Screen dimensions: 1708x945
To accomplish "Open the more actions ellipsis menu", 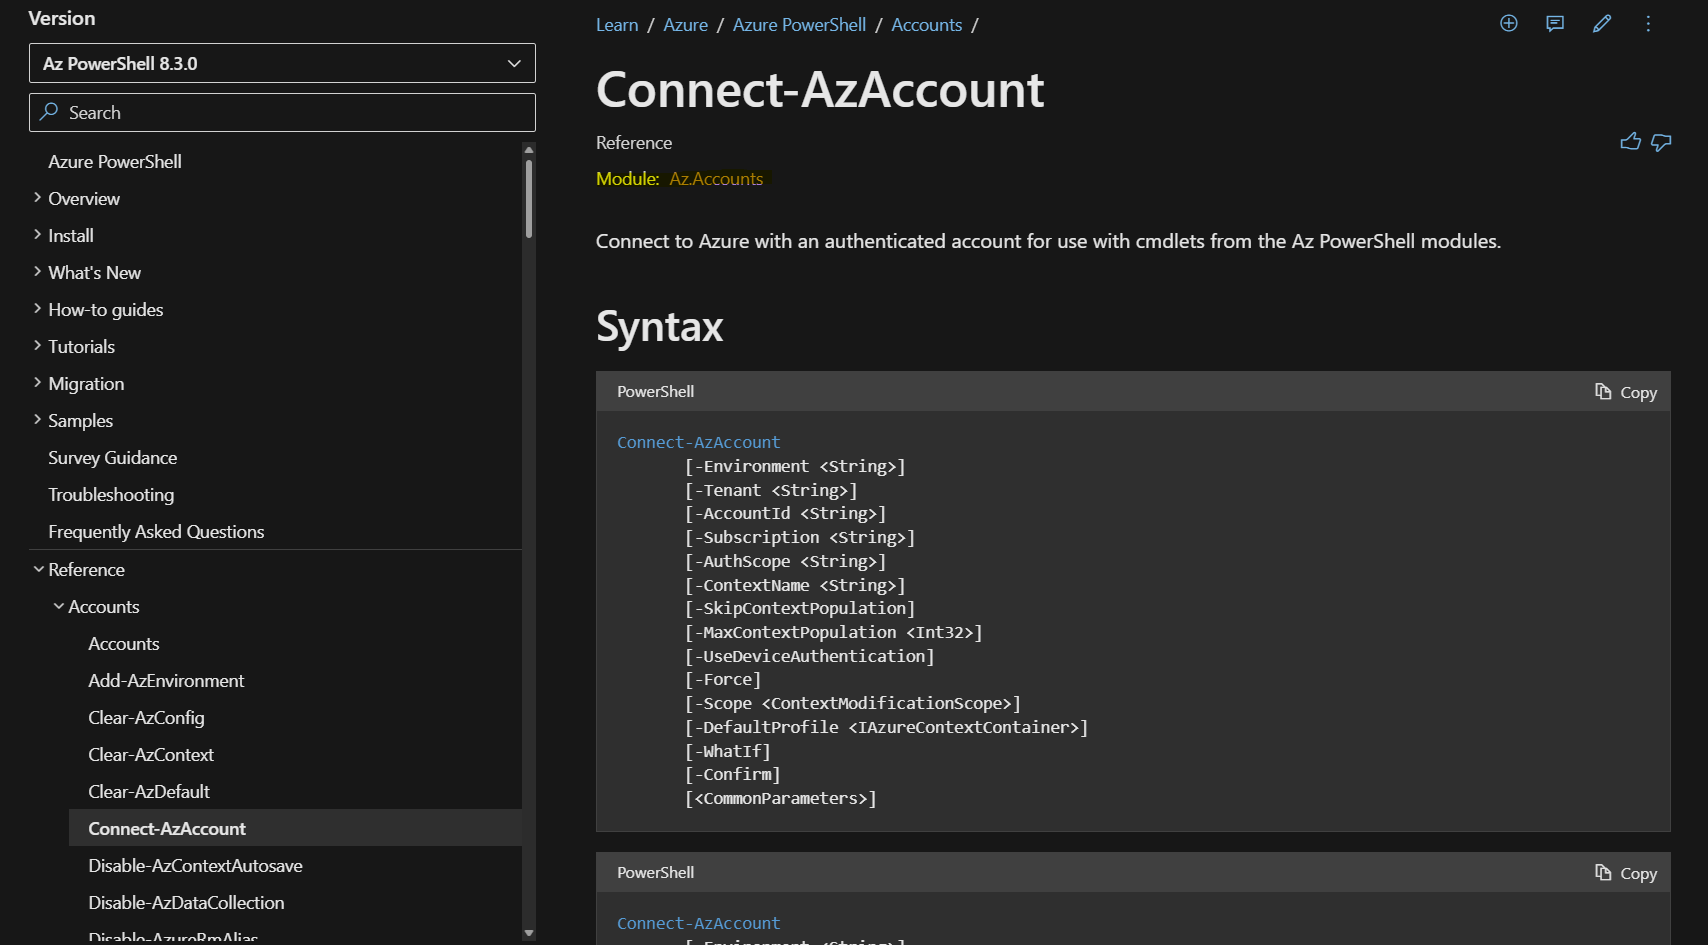I will (x=1647, y=23).
